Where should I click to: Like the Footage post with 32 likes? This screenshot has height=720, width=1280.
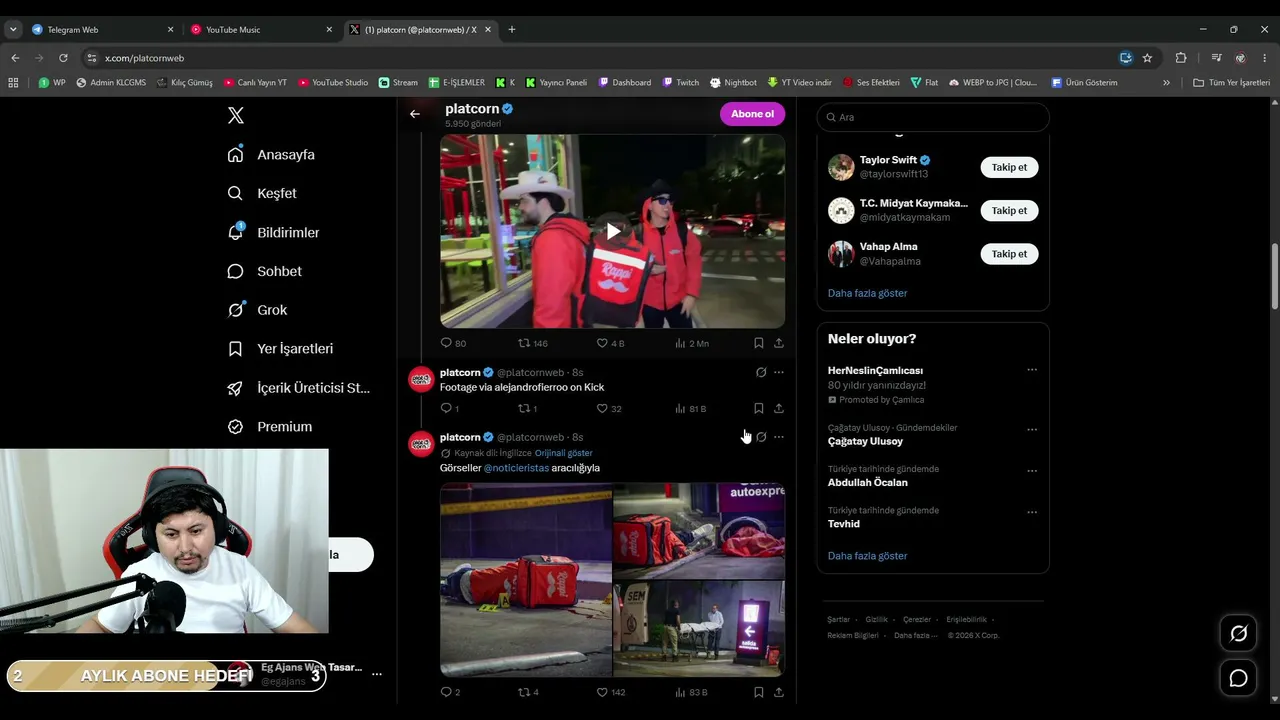pyautogui.click(x=609, y=408)
